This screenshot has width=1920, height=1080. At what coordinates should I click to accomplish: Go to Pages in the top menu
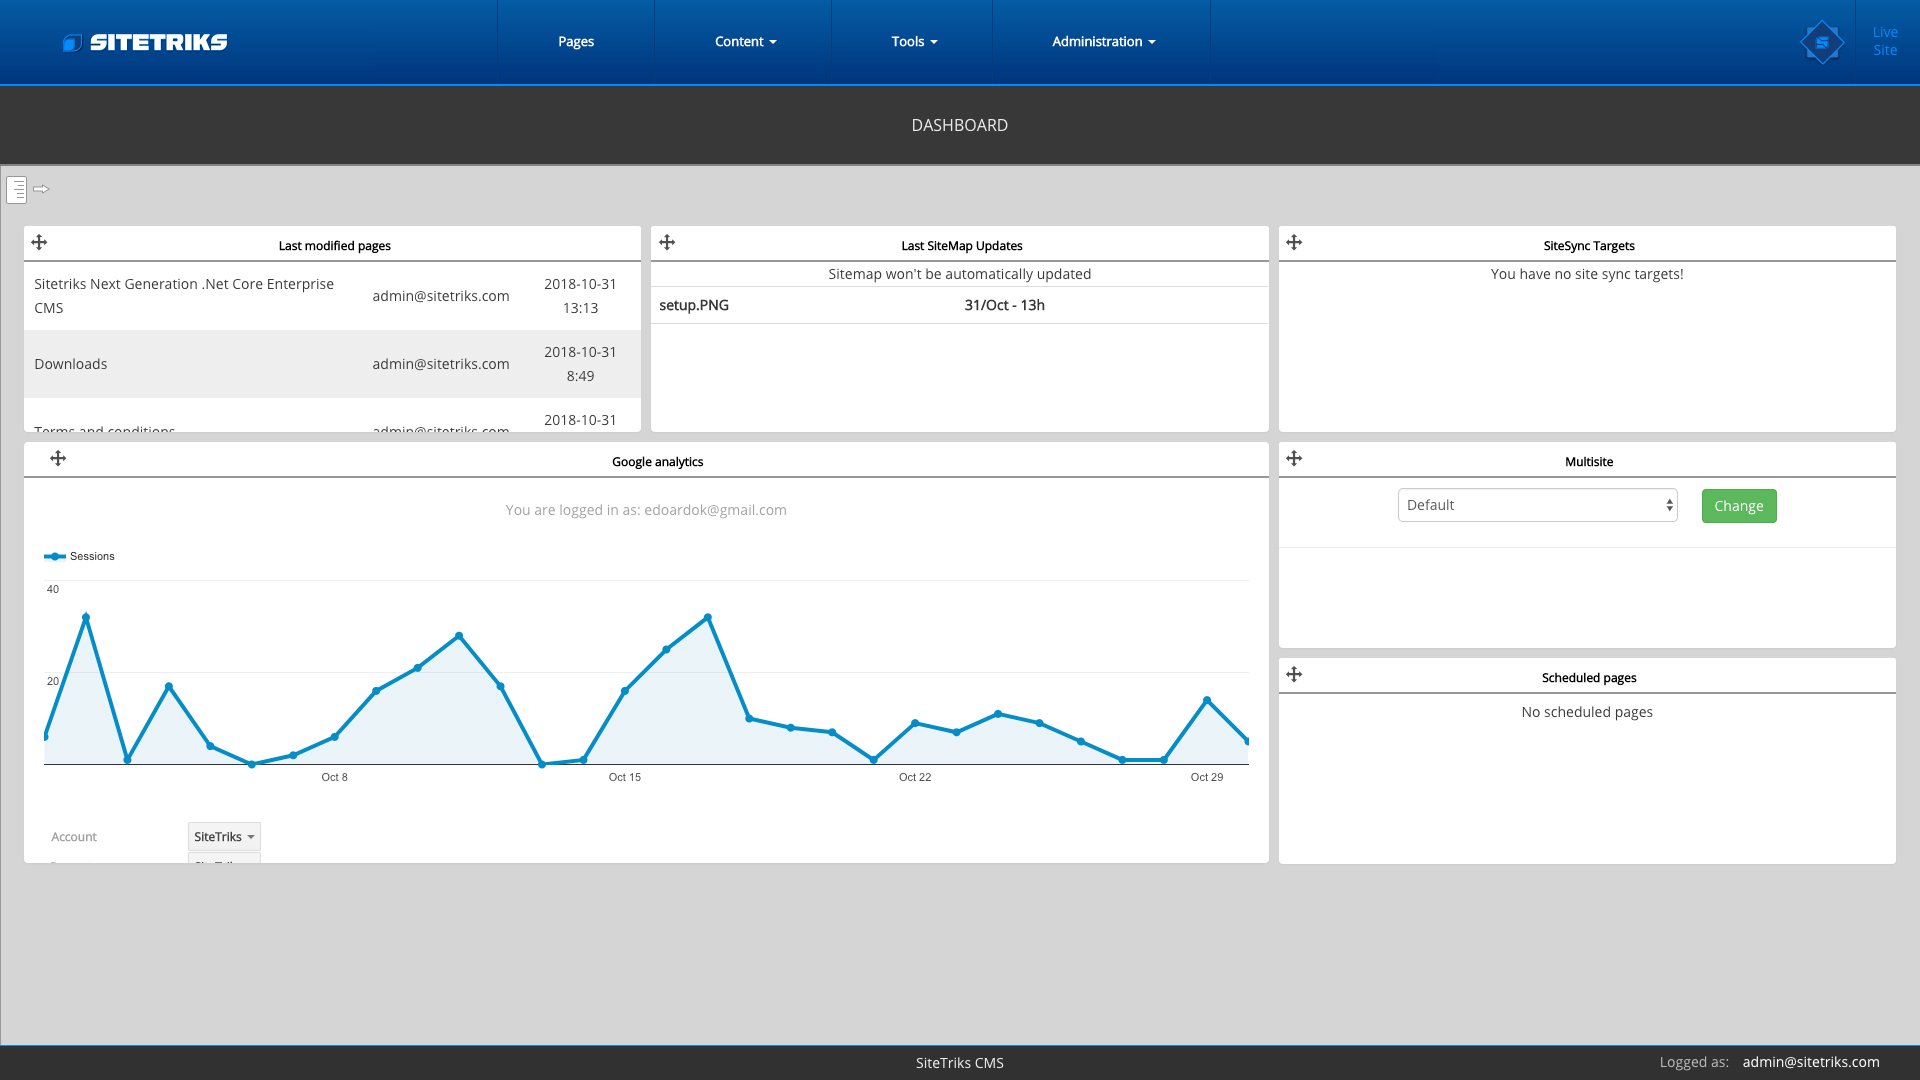click(576, 42)
